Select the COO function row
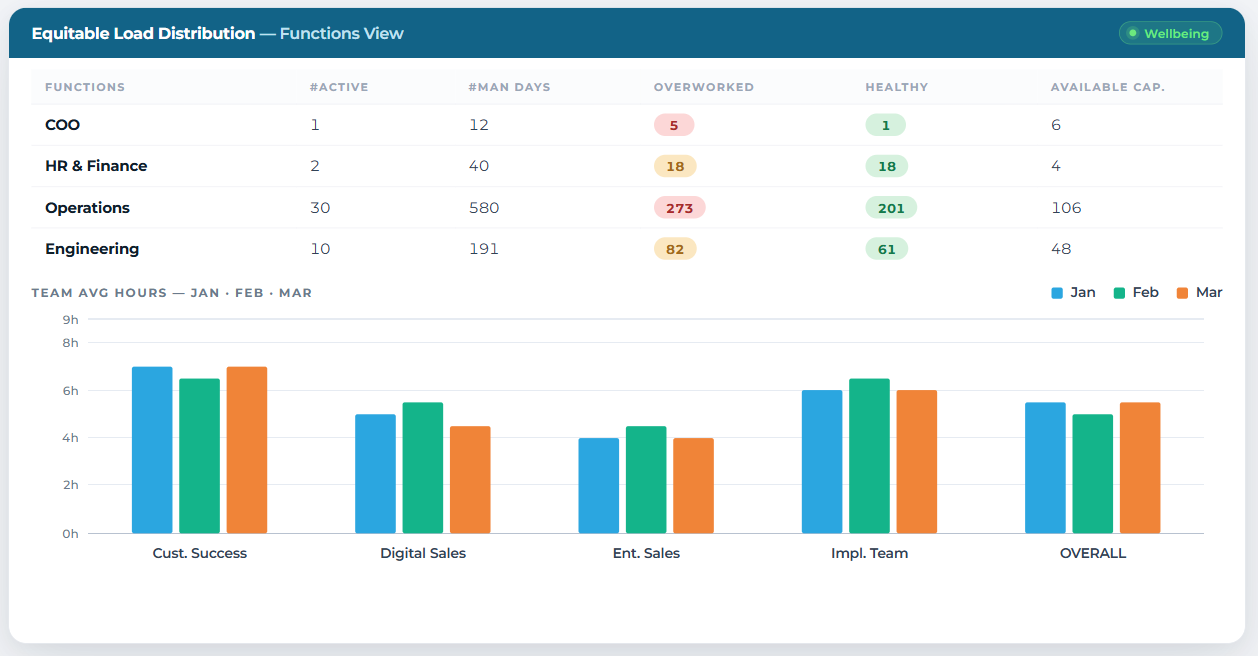Screen dimensions: 1258x656 coord(627,125)
